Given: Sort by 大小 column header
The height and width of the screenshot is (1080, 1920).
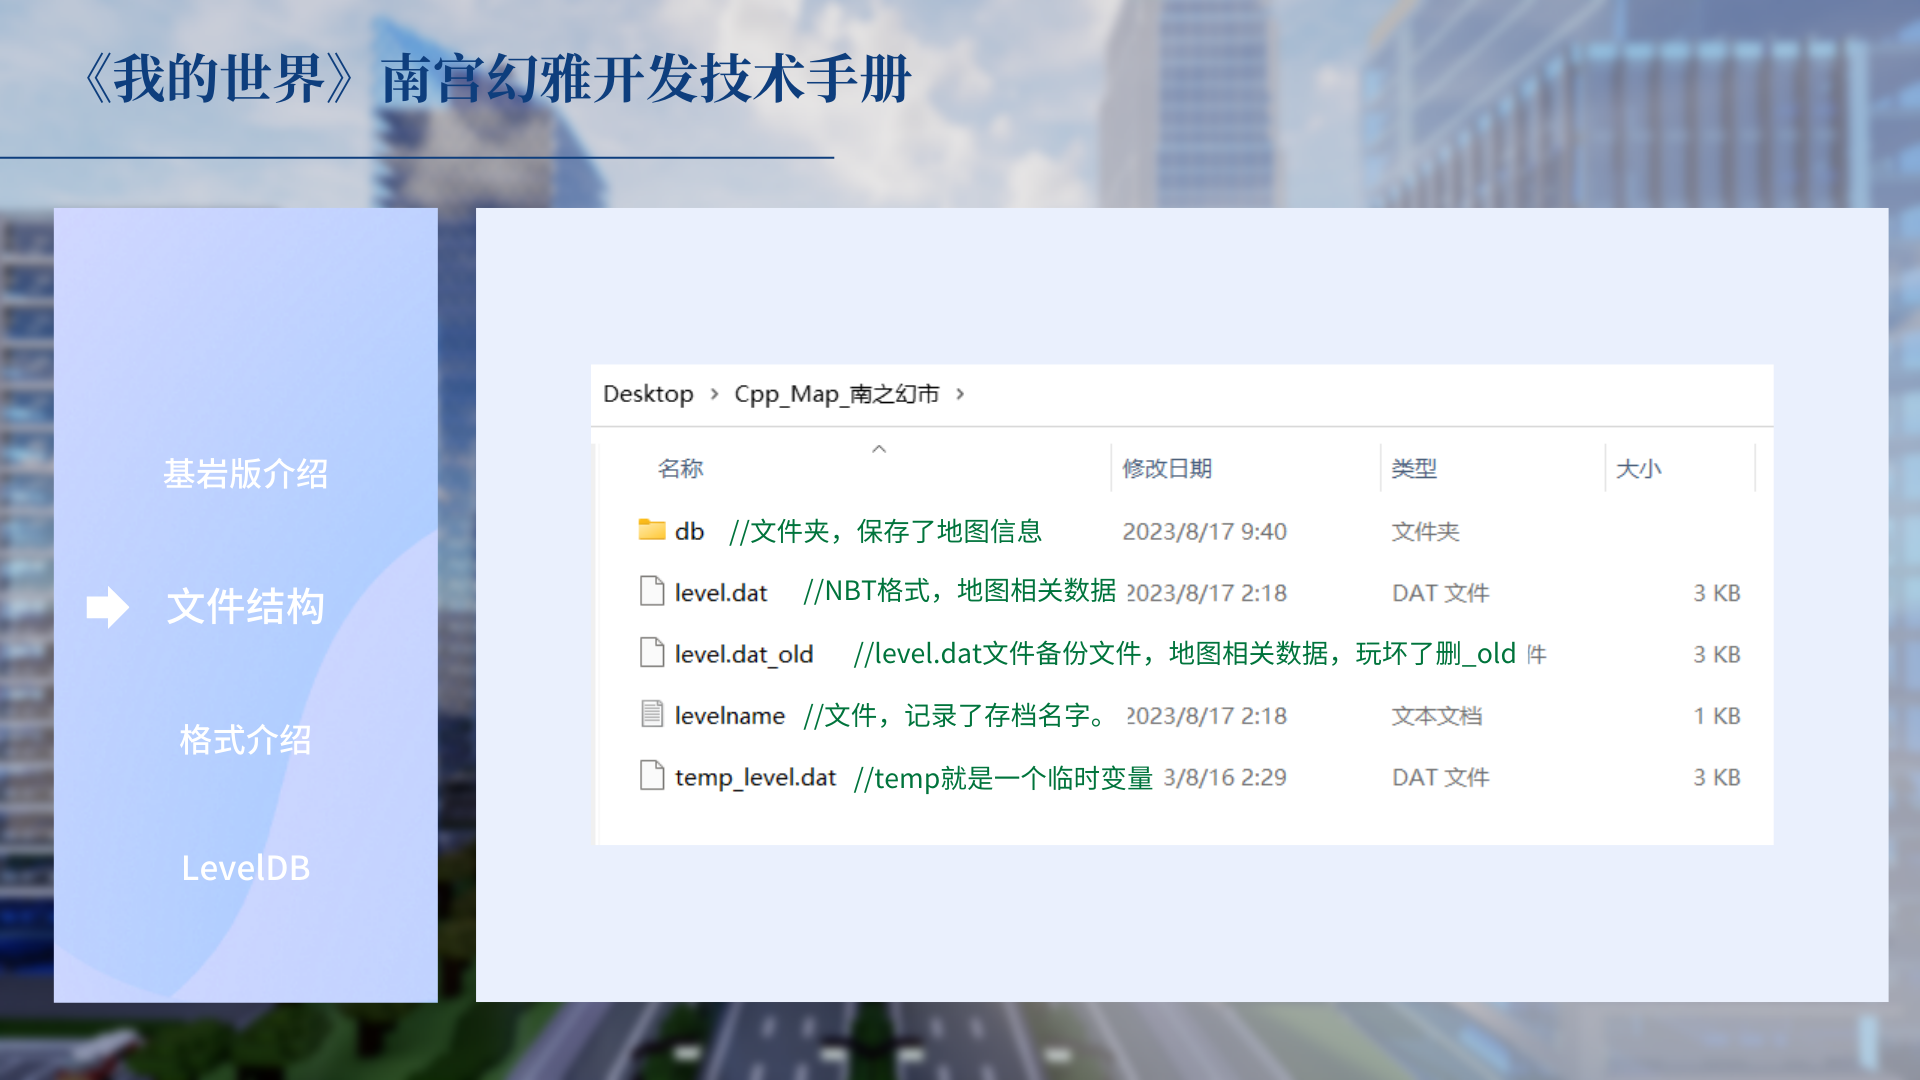Looking at the screenshot, I should click(1638, 468).
